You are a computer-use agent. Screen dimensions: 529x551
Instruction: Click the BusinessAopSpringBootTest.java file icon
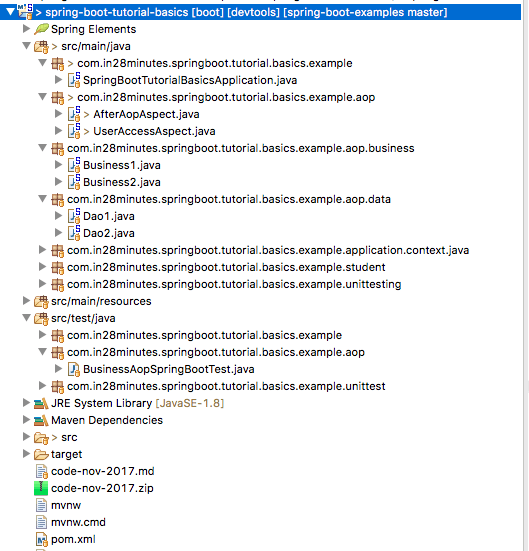click(74, 369)
